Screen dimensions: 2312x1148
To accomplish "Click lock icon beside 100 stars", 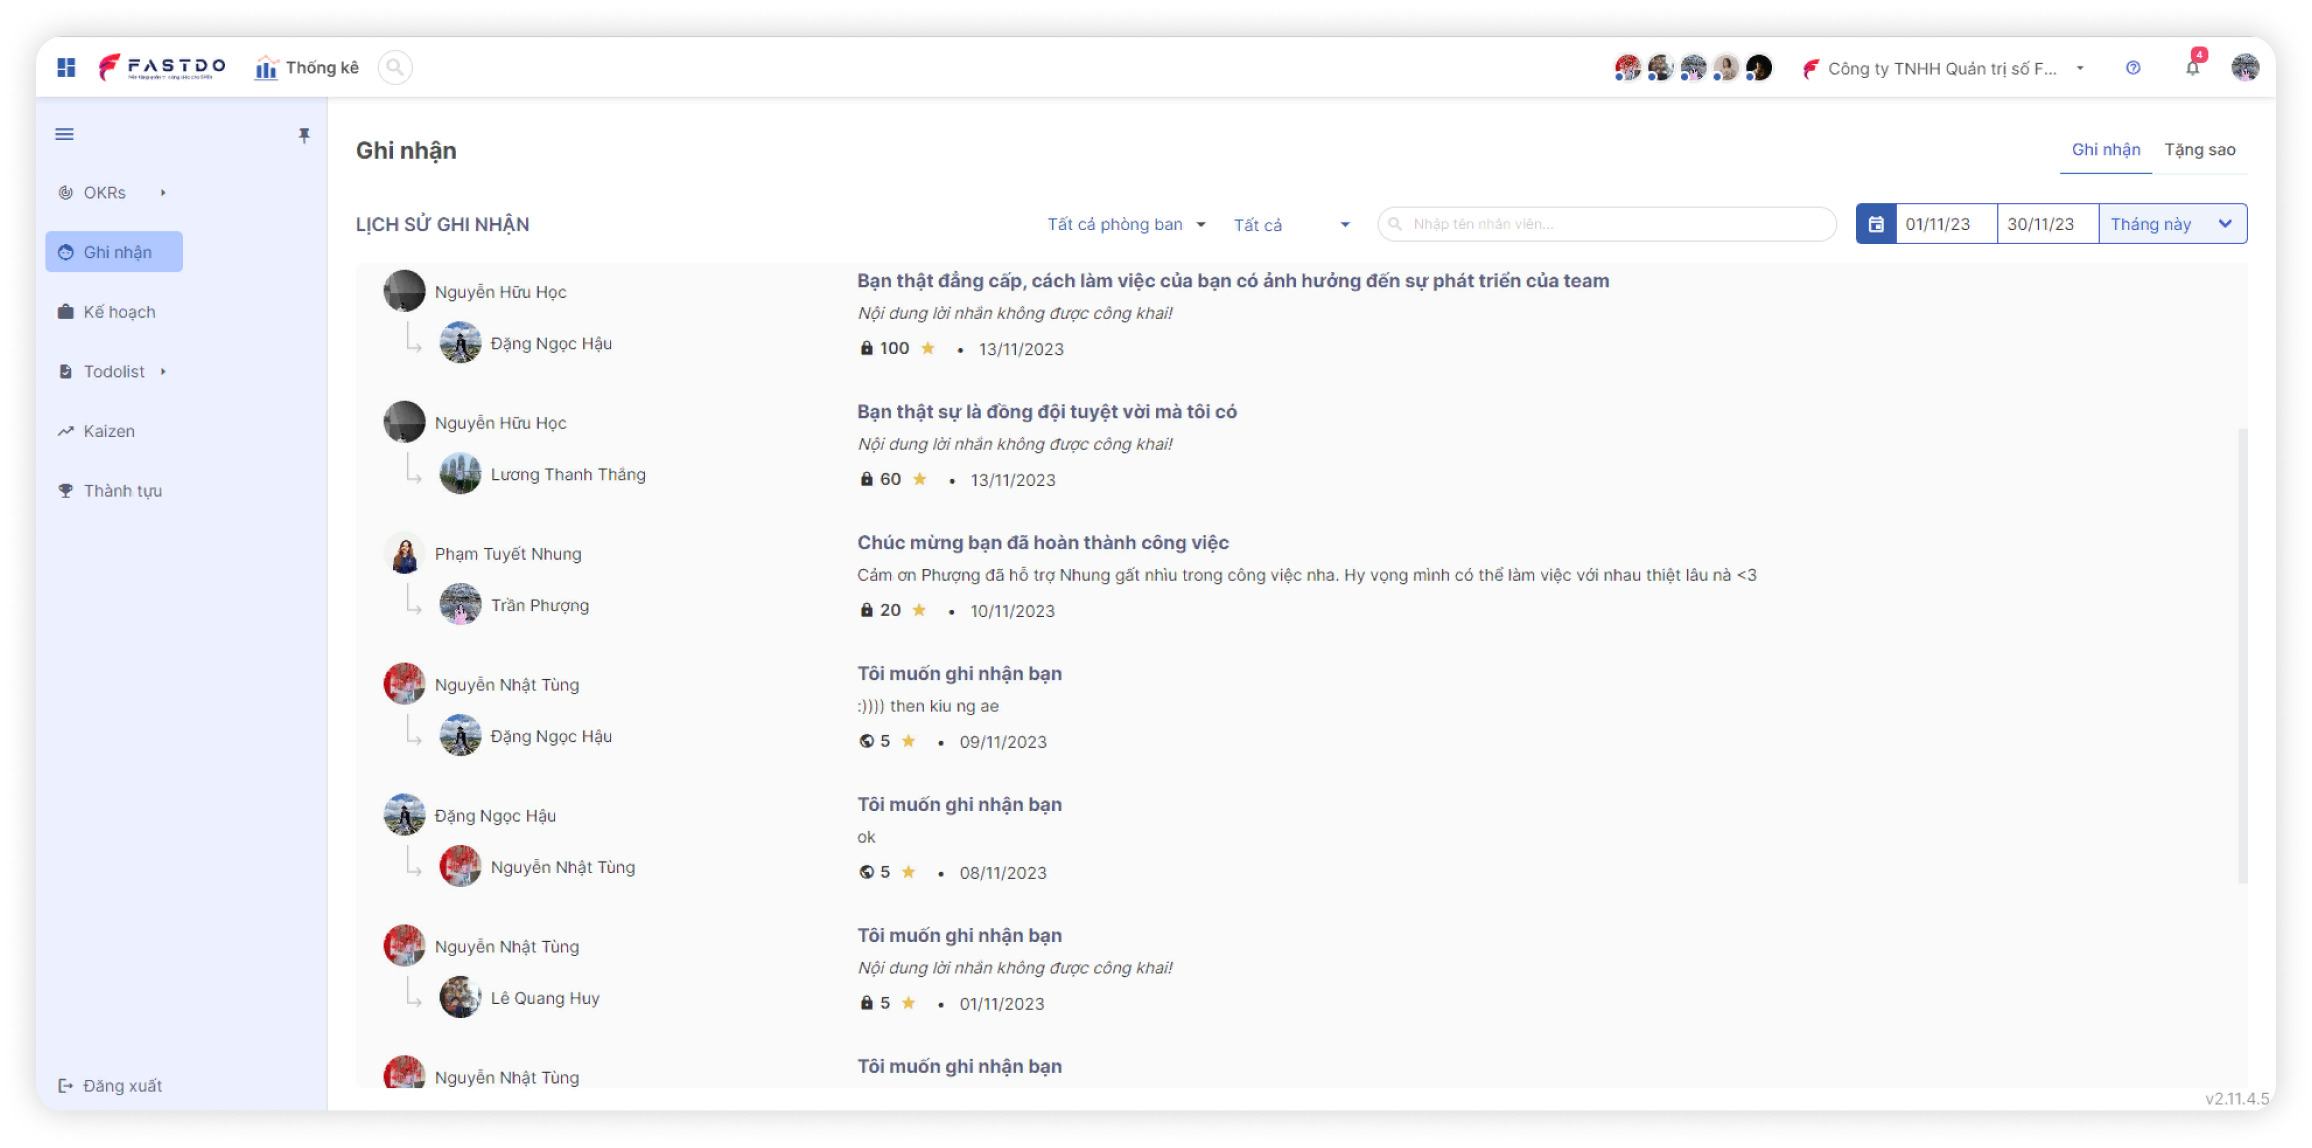I will tap(866, 348).
